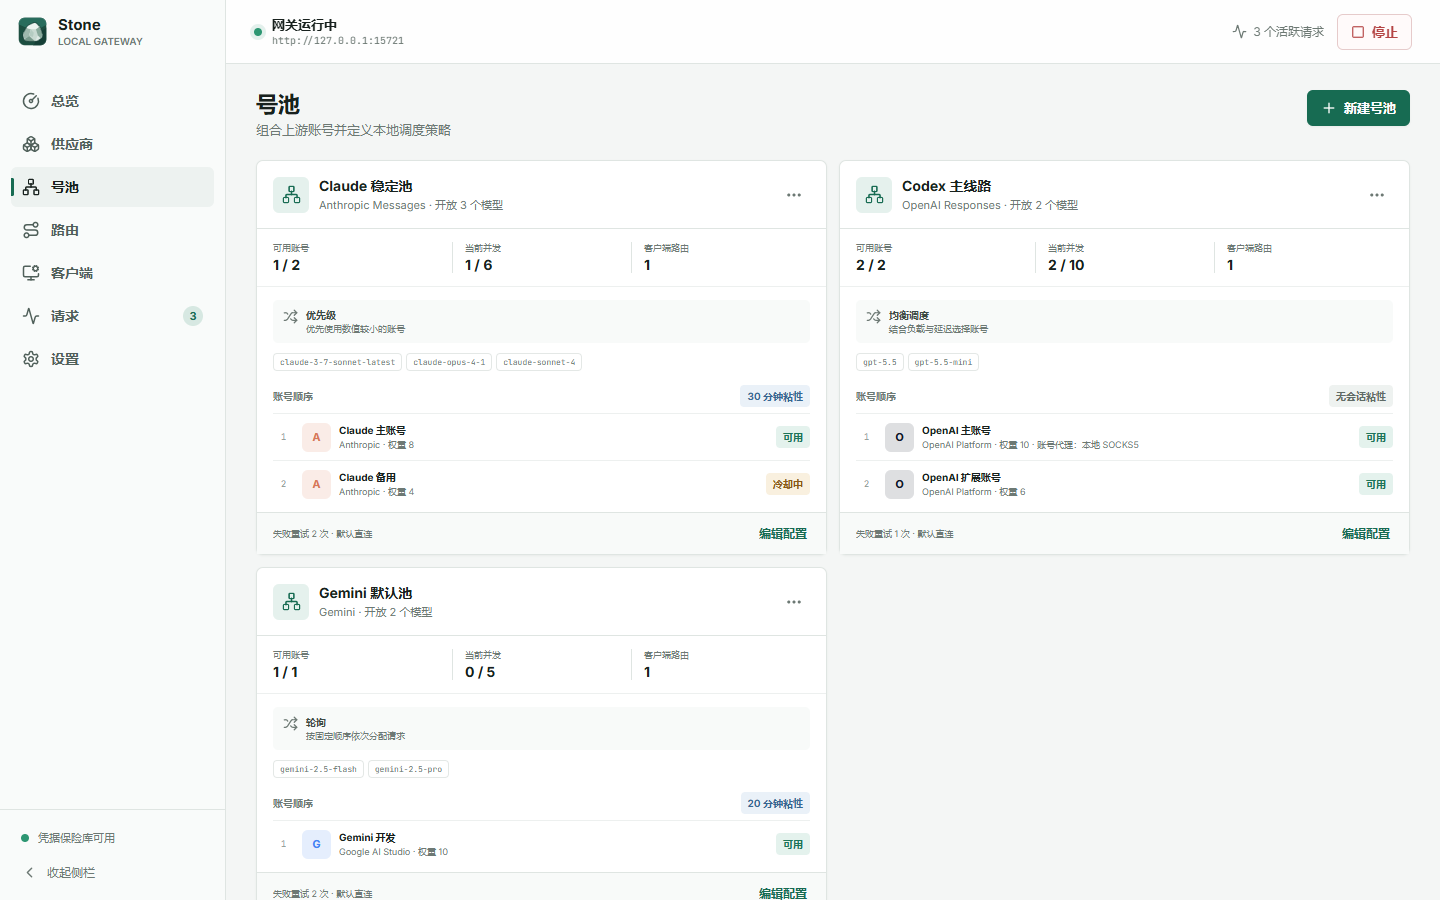Click the OpenAI 主账号 avatar icon
Image resolution: width=1440 pixels, height=900 pixels.
click(899, 437)
